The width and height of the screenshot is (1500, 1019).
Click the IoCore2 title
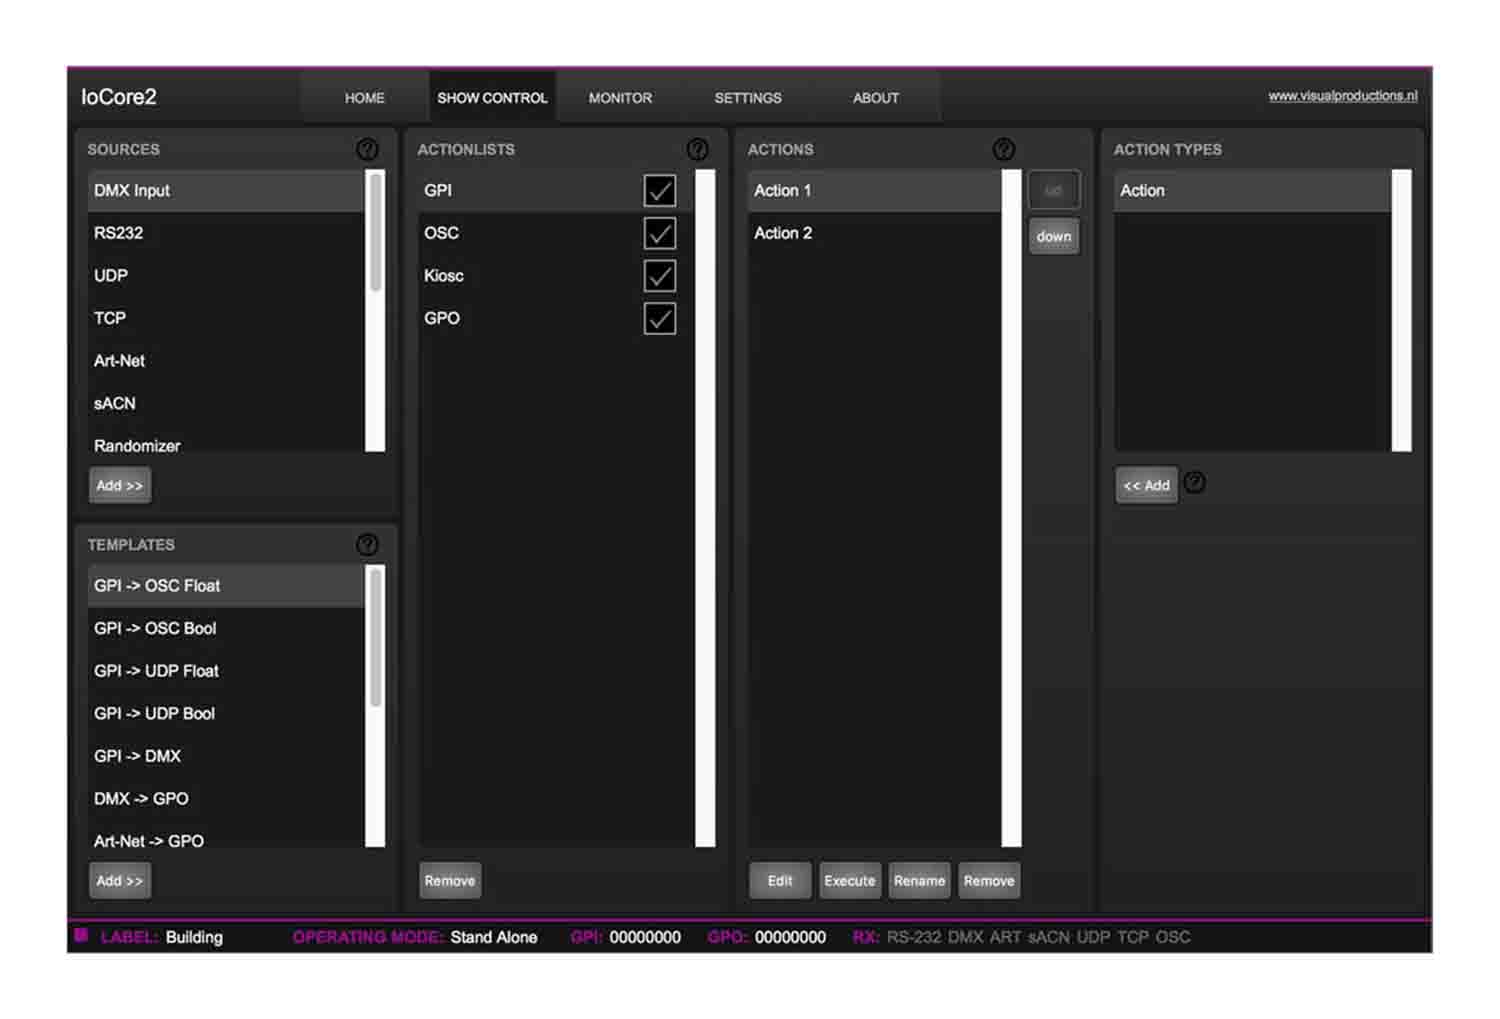[x=119, y=97]
